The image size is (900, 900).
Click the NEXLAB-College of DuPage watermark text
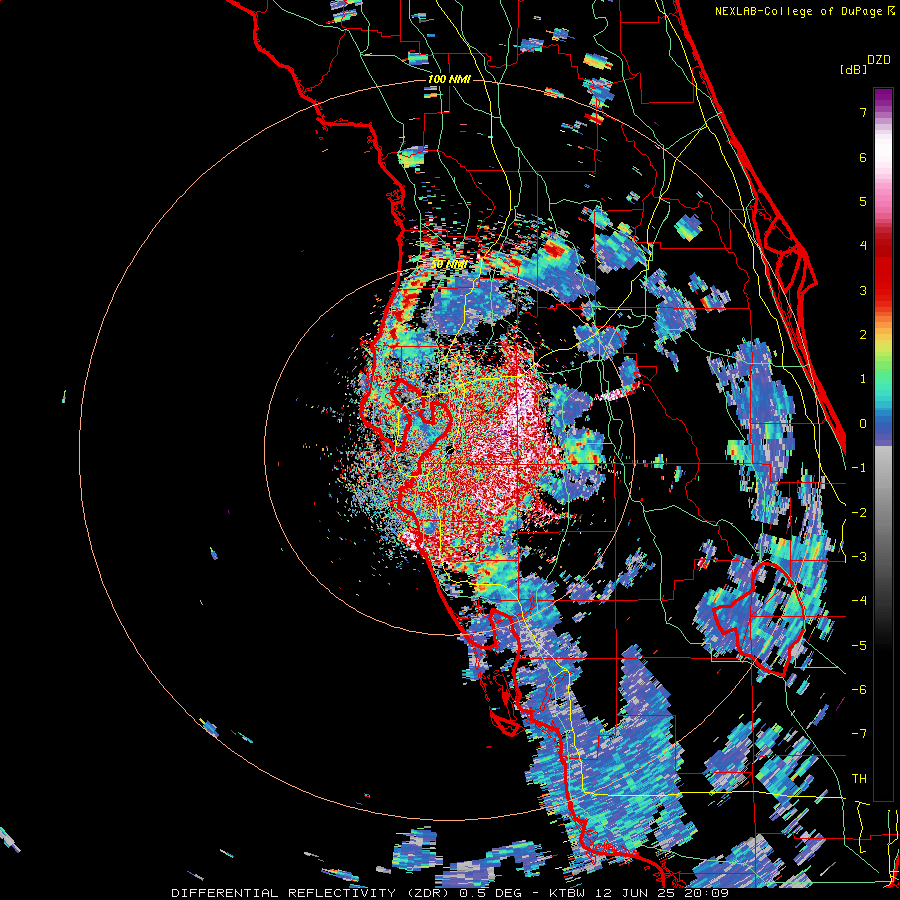click(804, 11)
